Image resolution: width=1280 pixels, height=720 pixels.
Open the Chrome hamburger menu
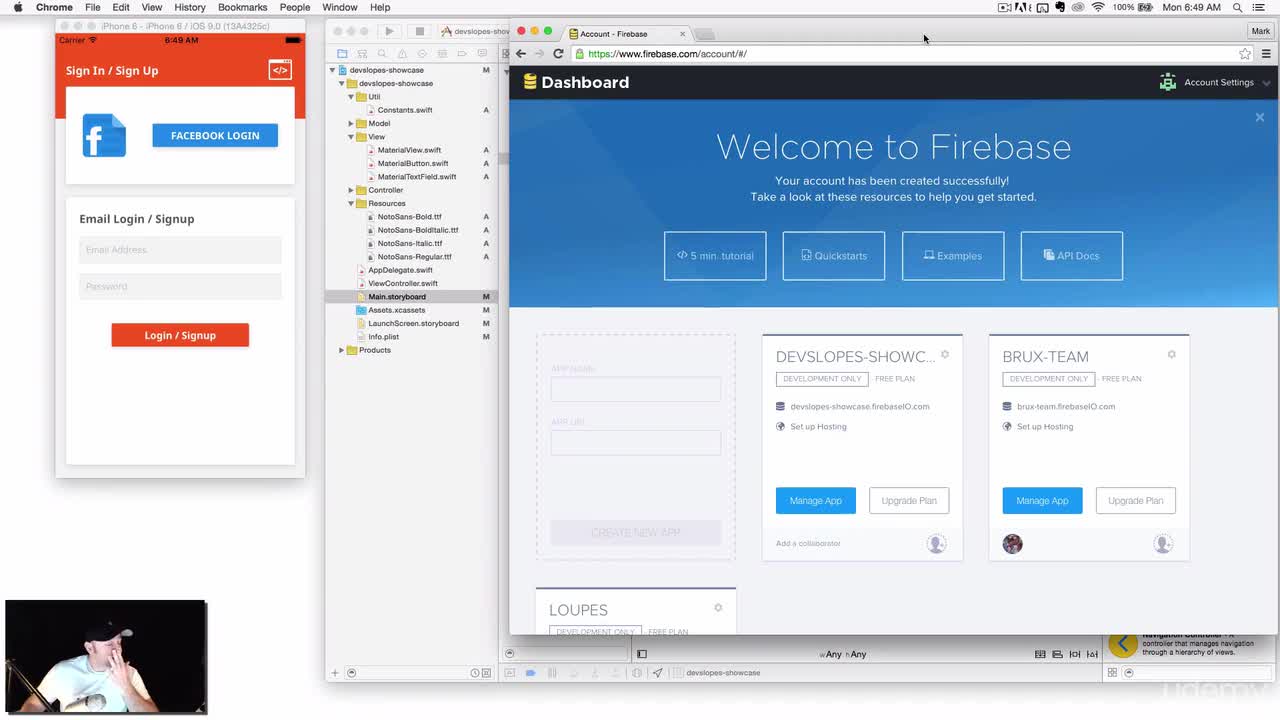point(1266,54)
